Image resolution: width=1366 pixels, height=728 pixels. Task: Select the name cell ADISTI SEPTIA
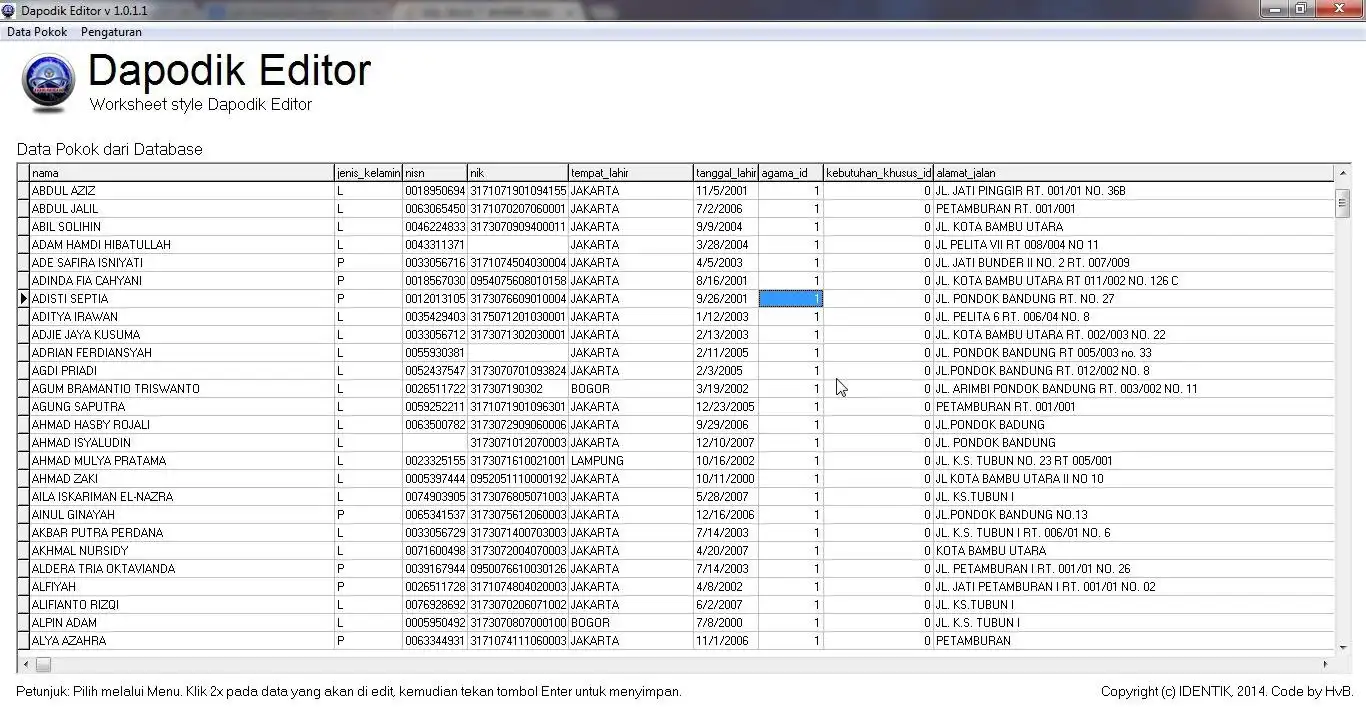[182, 299]
